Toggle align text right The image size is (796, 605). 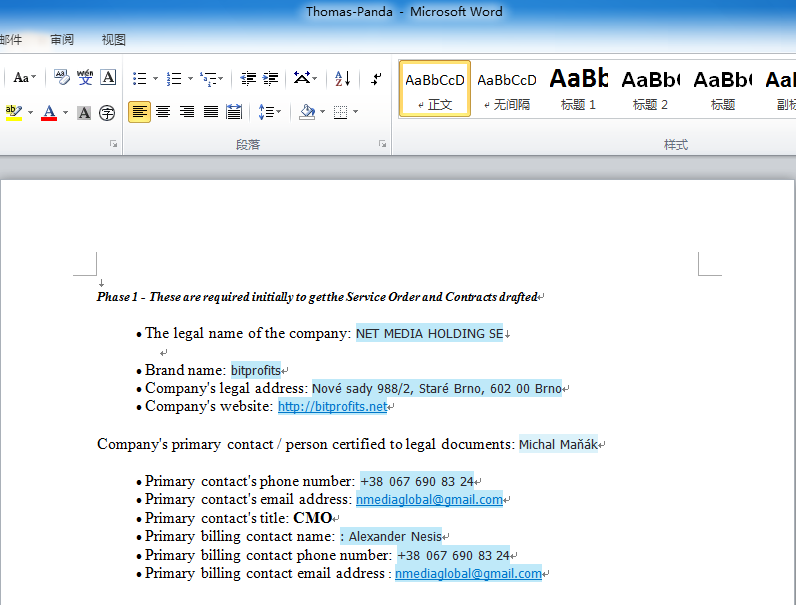click(187, 112)
